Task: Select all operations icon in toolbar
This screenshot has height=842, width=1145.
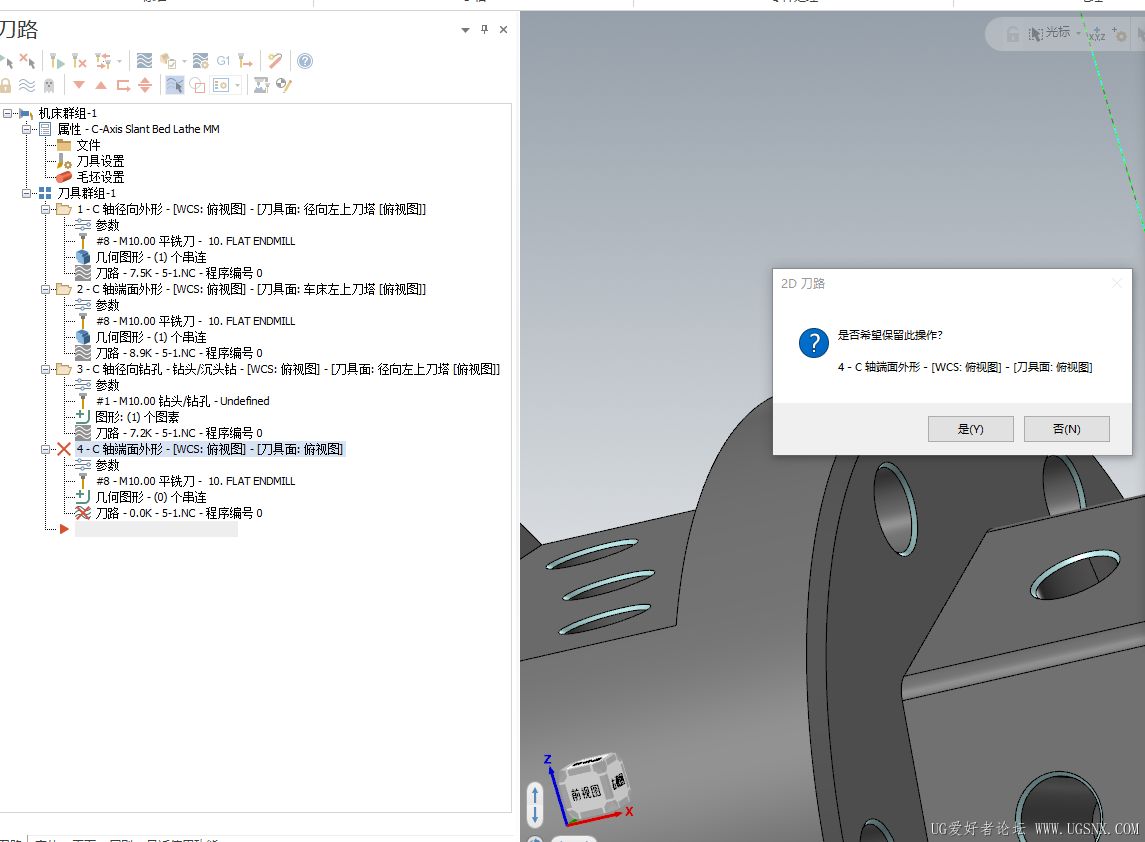Action: 7,61
